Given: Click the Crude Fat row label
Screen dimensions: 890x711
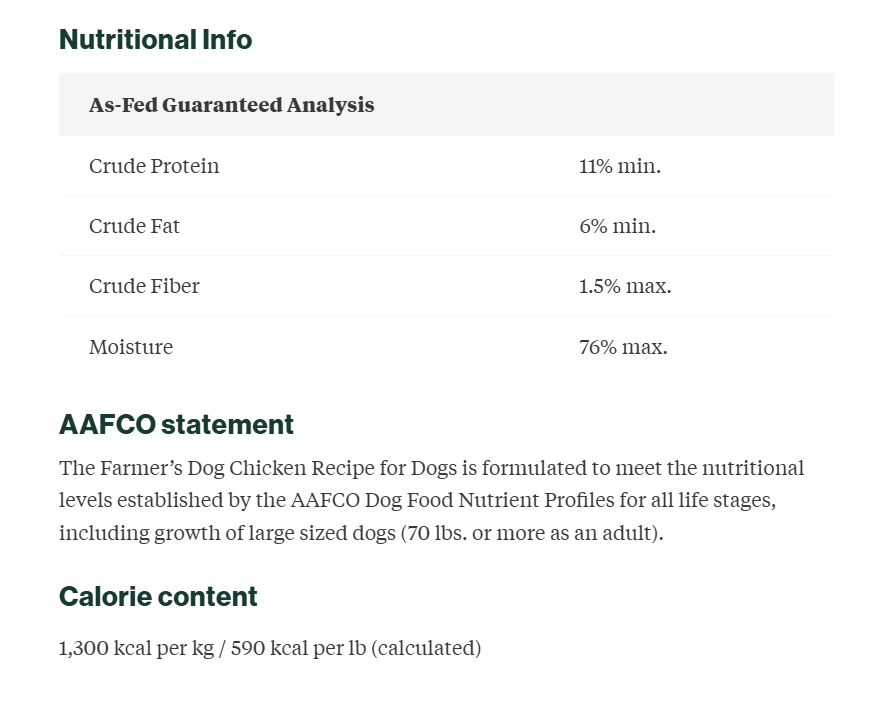Looking at the screenshot, I should (x=134, y=226).
